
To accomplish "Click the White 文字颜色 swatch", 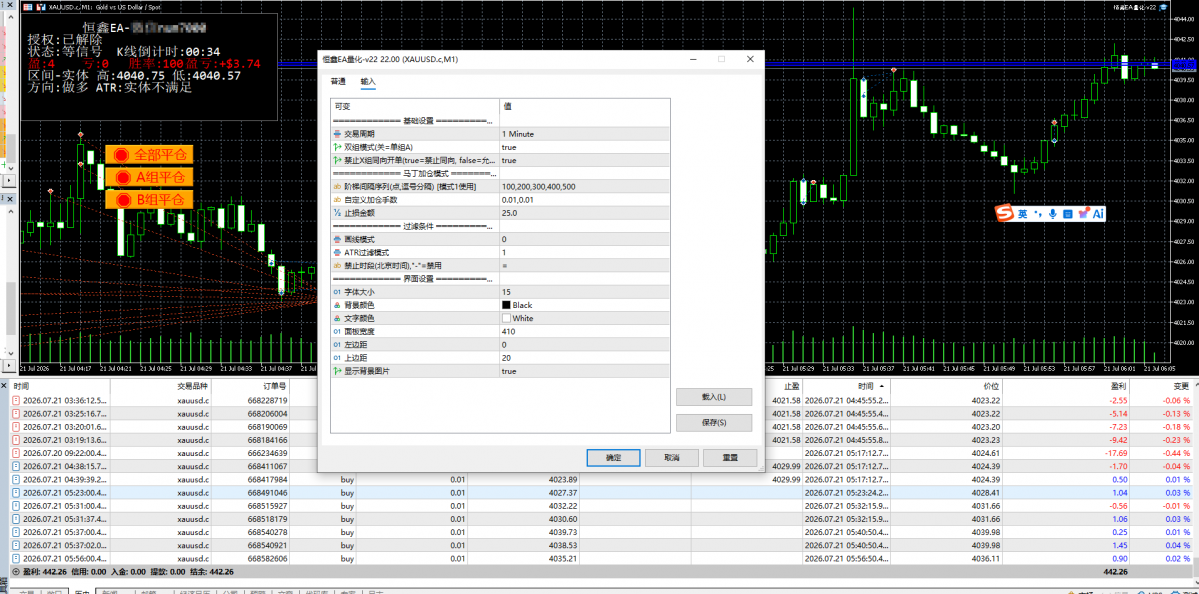I will [506, 318].
